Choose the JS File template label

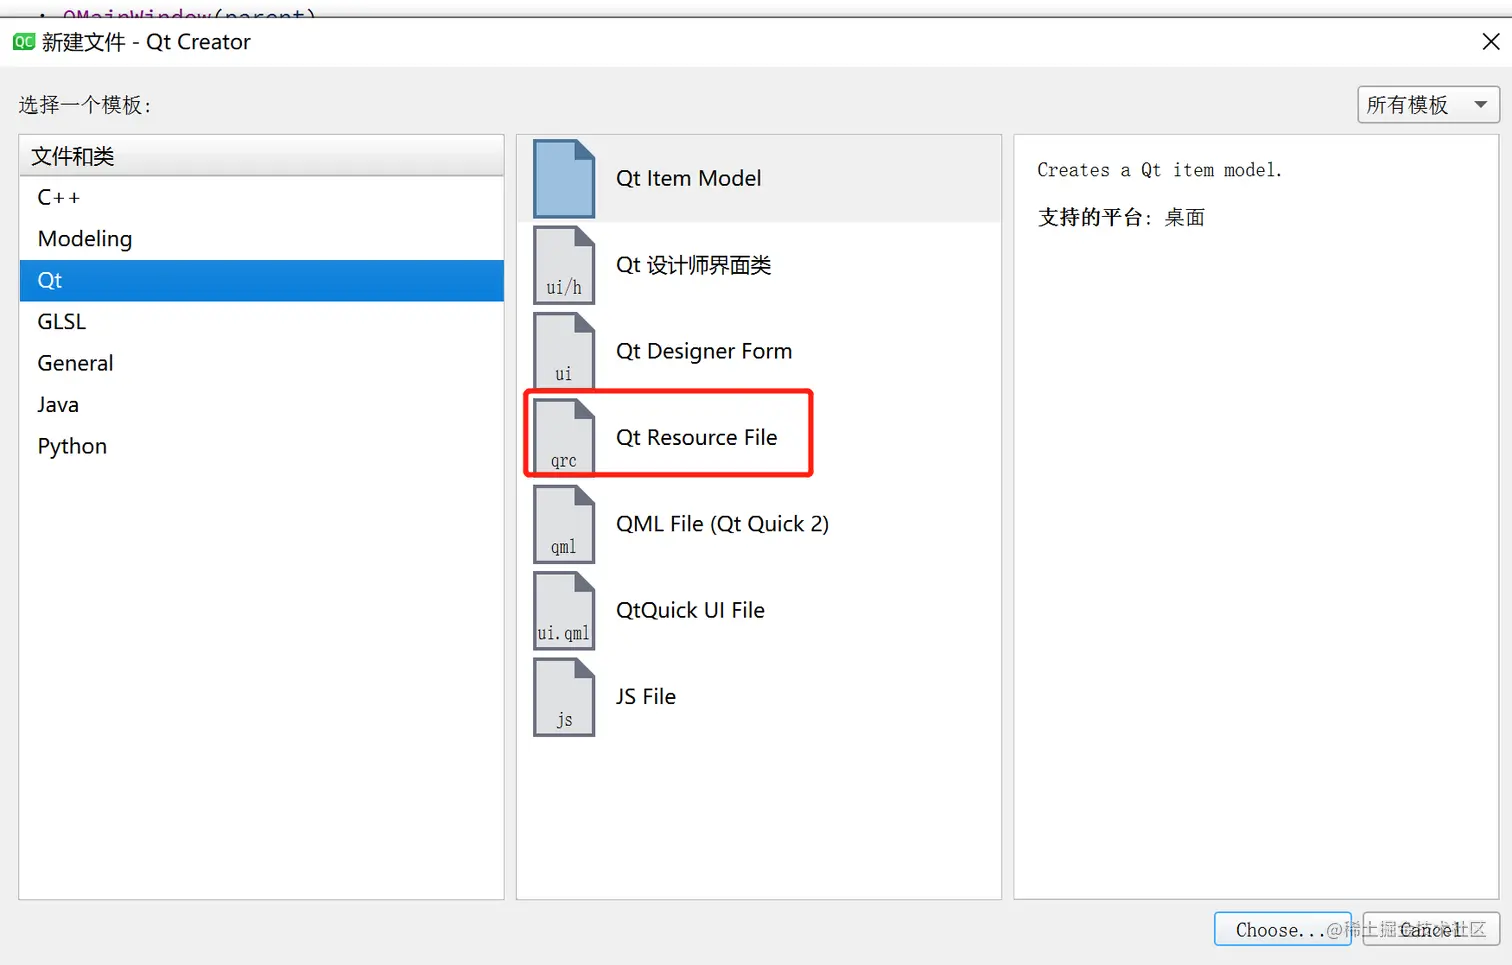(x=645, y=697)
